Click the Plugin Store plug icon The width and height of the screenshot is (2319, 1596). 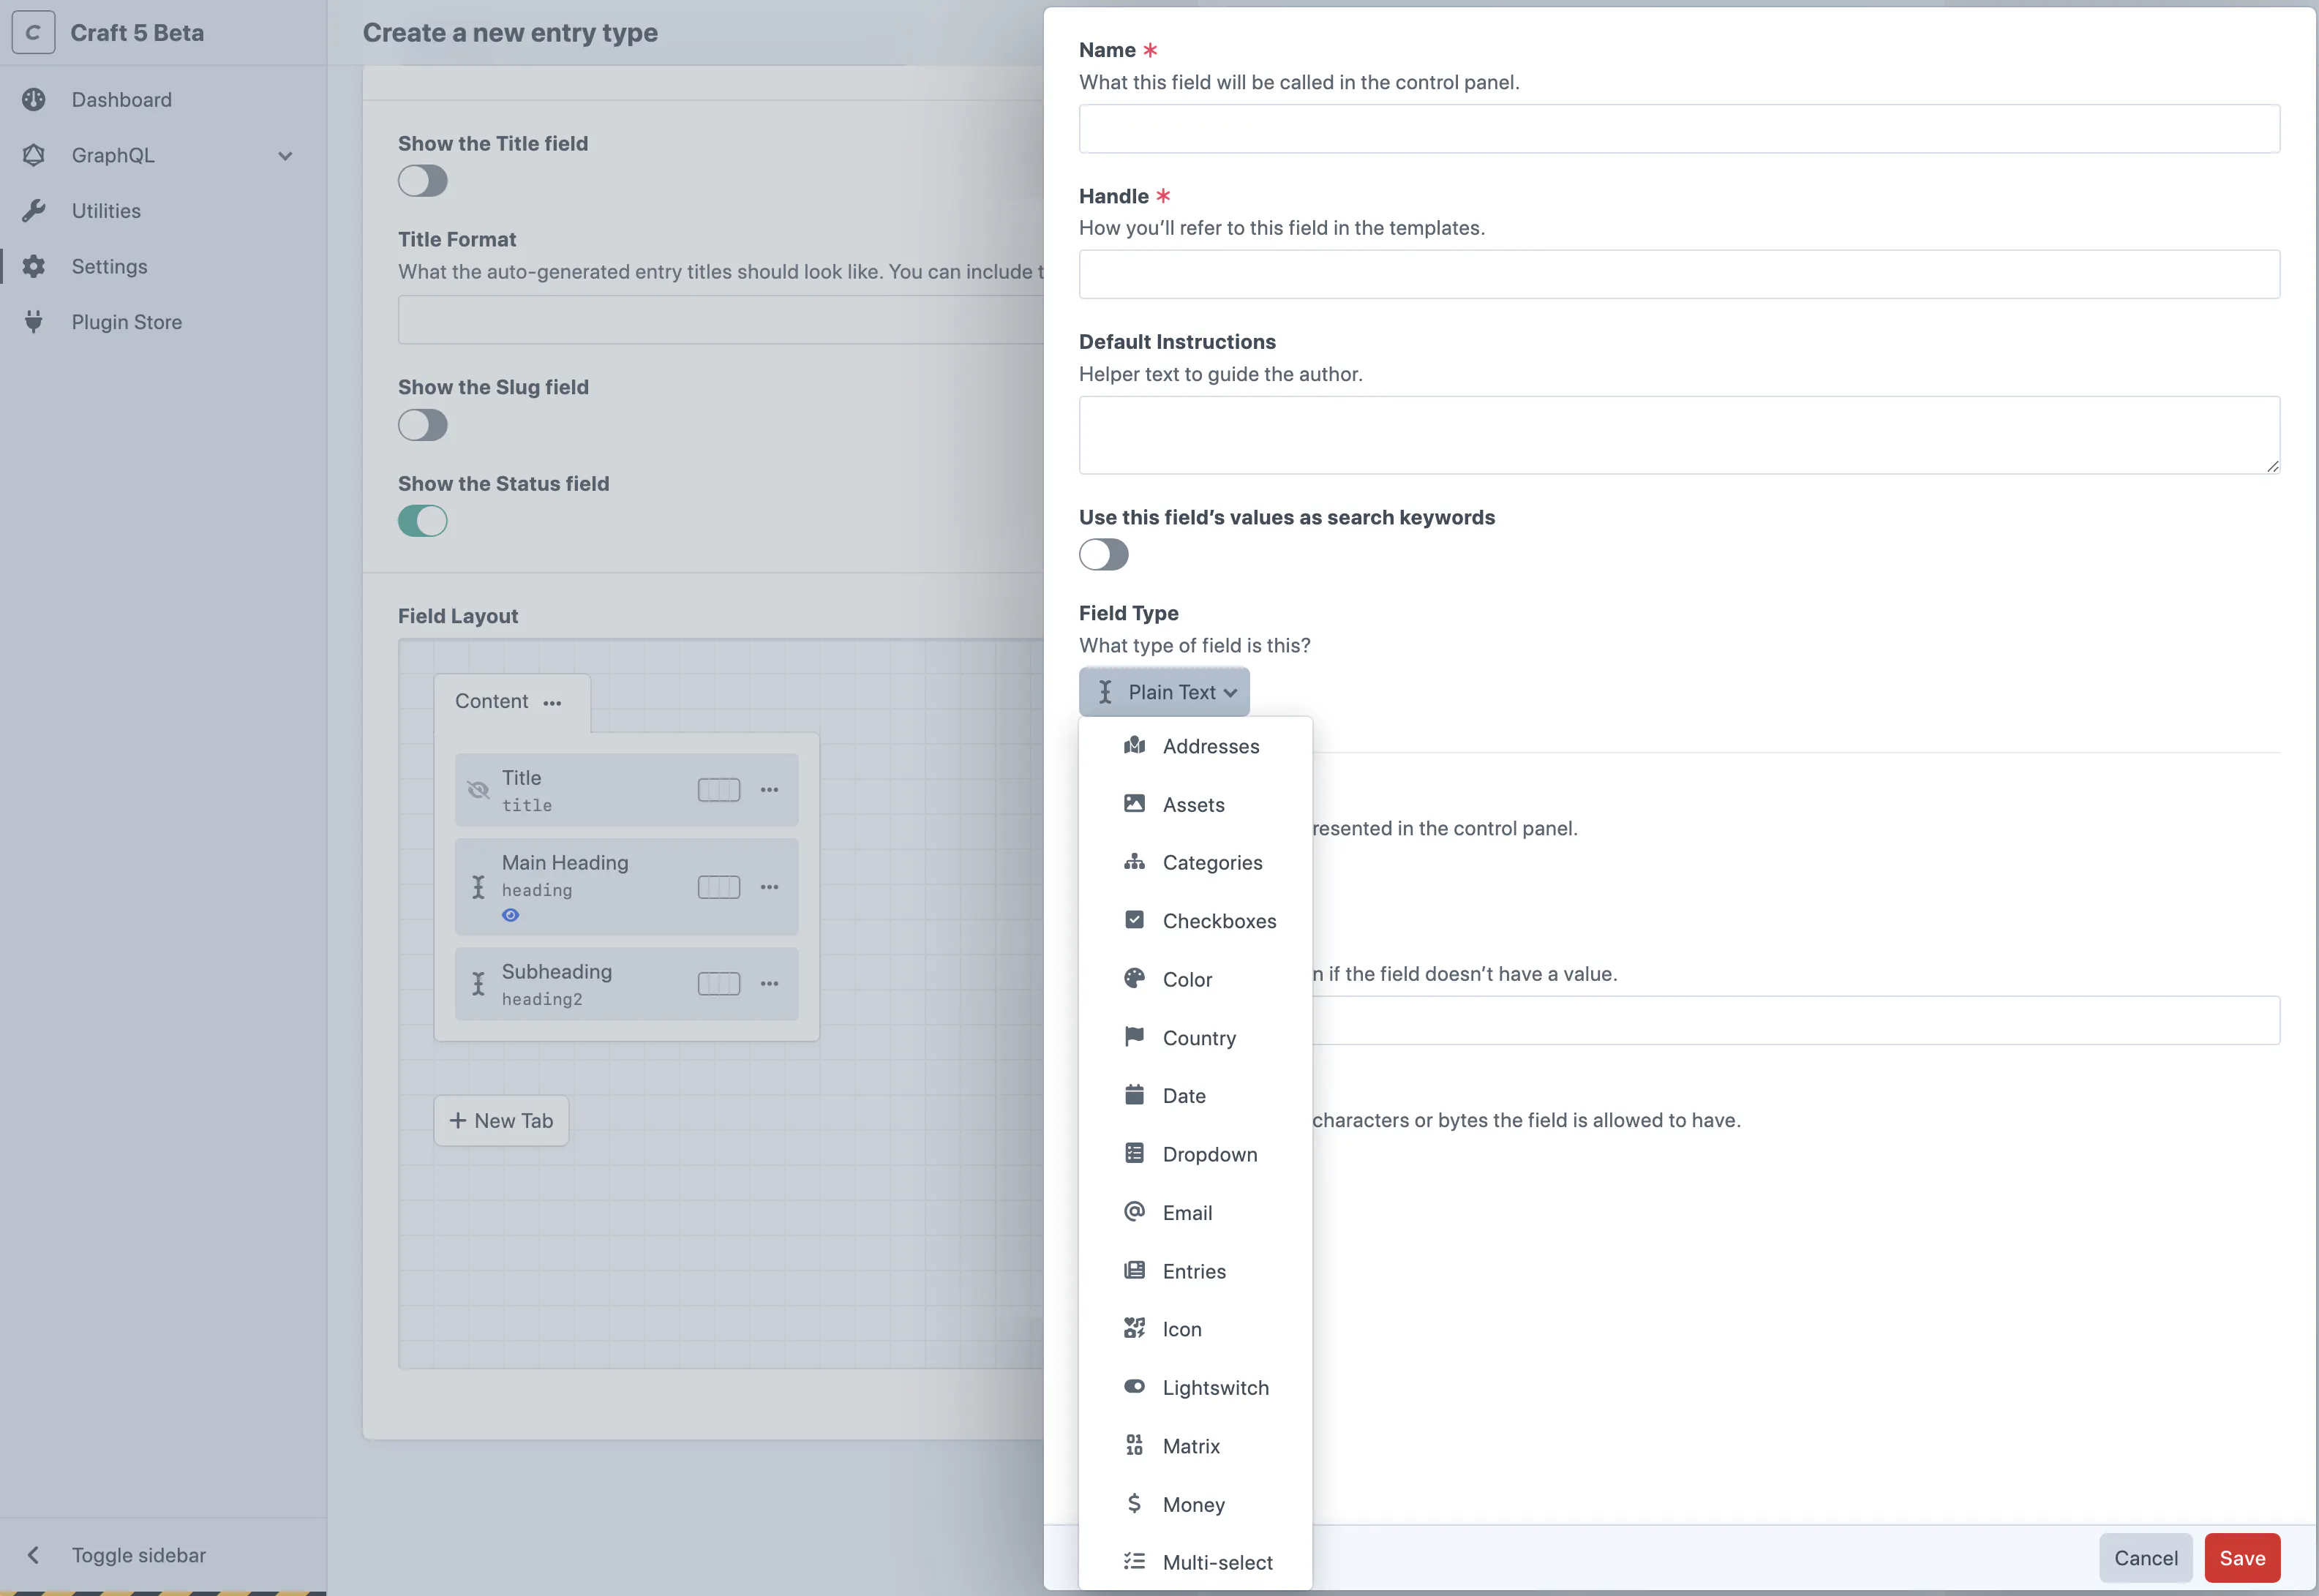pos(34,322)
